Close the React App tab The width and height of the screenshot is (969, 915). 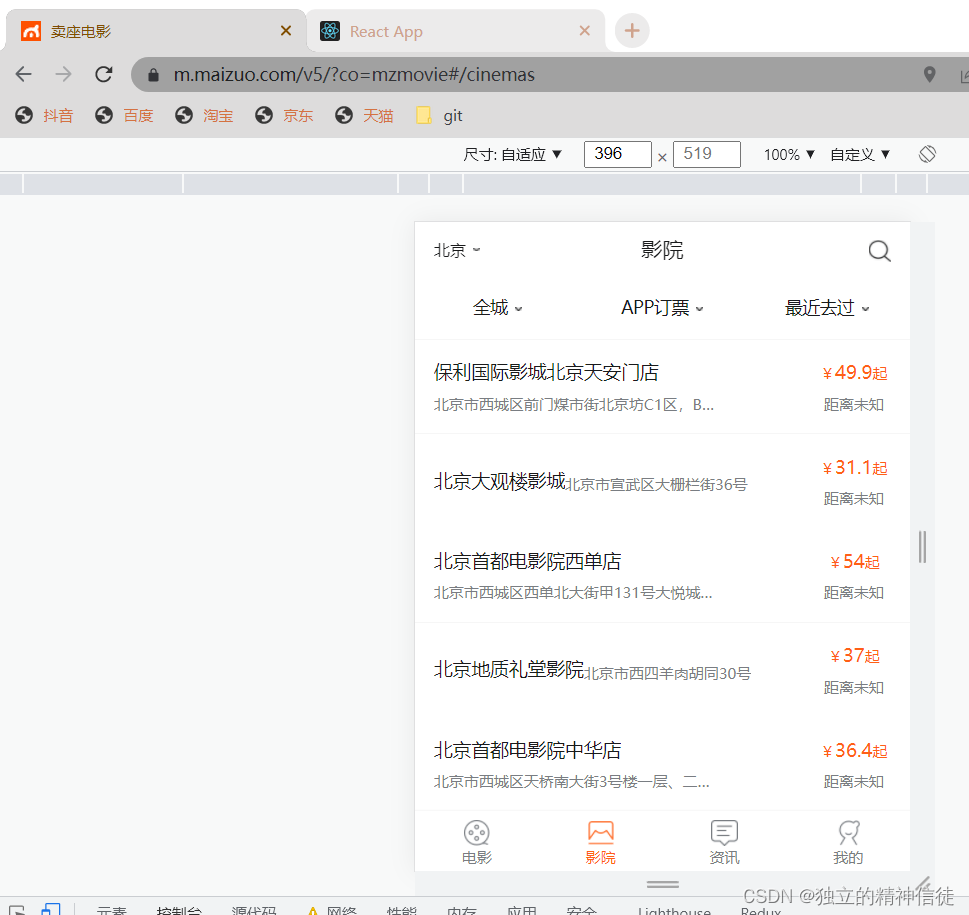point(585,30)
